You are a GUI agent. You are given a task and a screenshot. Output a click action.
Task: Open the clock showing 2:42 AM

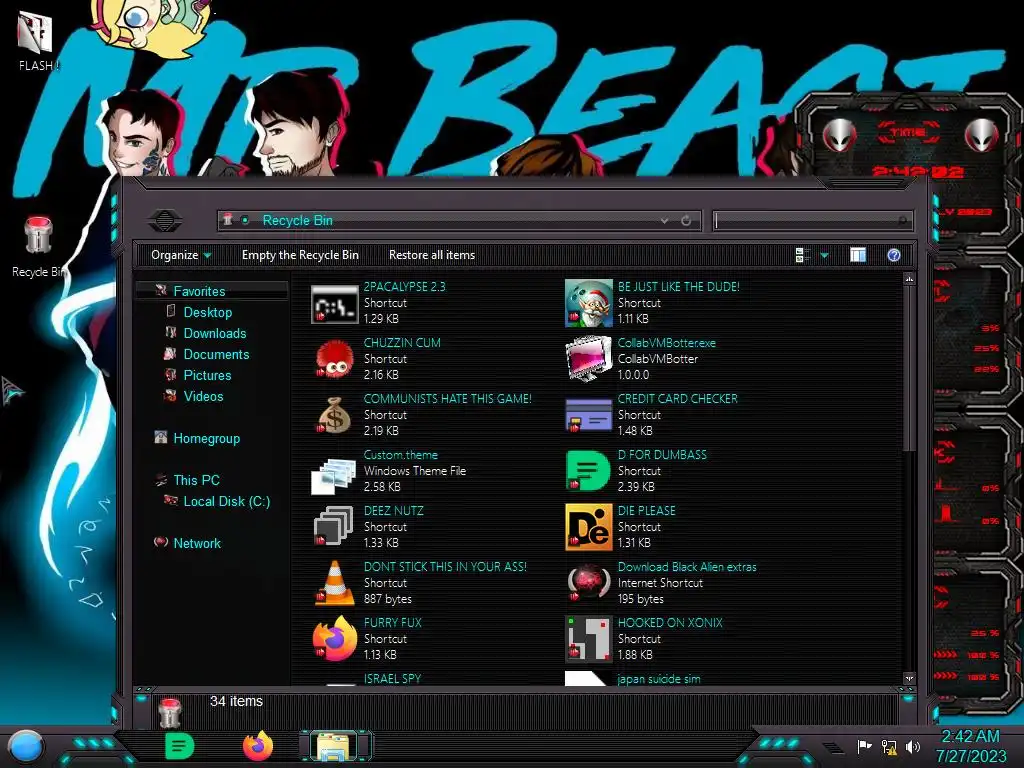click(970, 746)
